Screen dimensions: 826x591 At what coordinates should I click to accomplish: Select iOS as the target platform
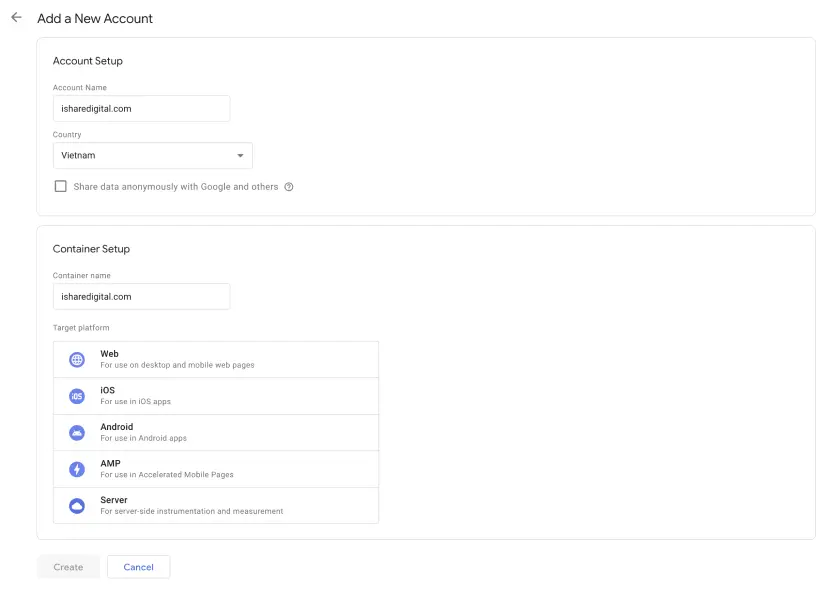(x=216, y=396)
